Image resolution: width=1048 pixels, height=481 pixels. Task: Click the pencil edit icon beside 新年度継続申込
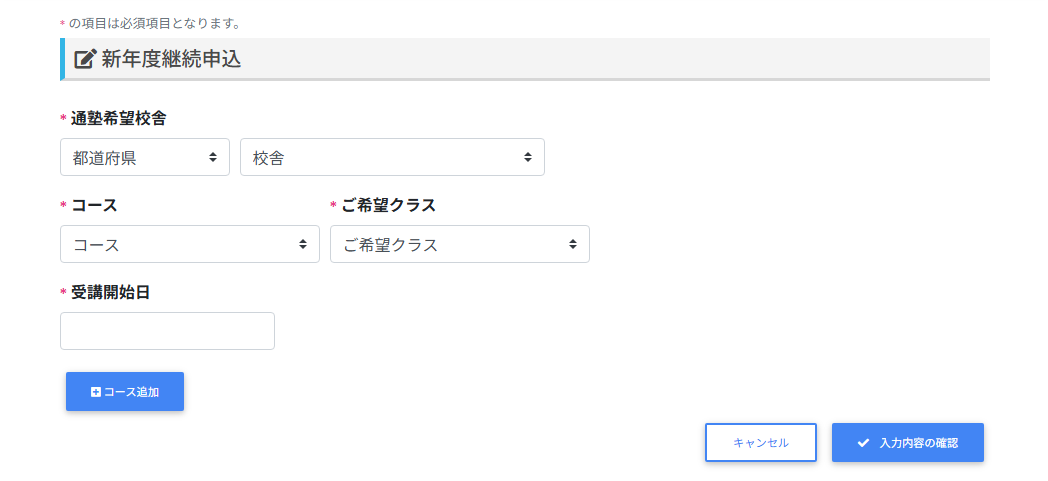click(86, 59)
